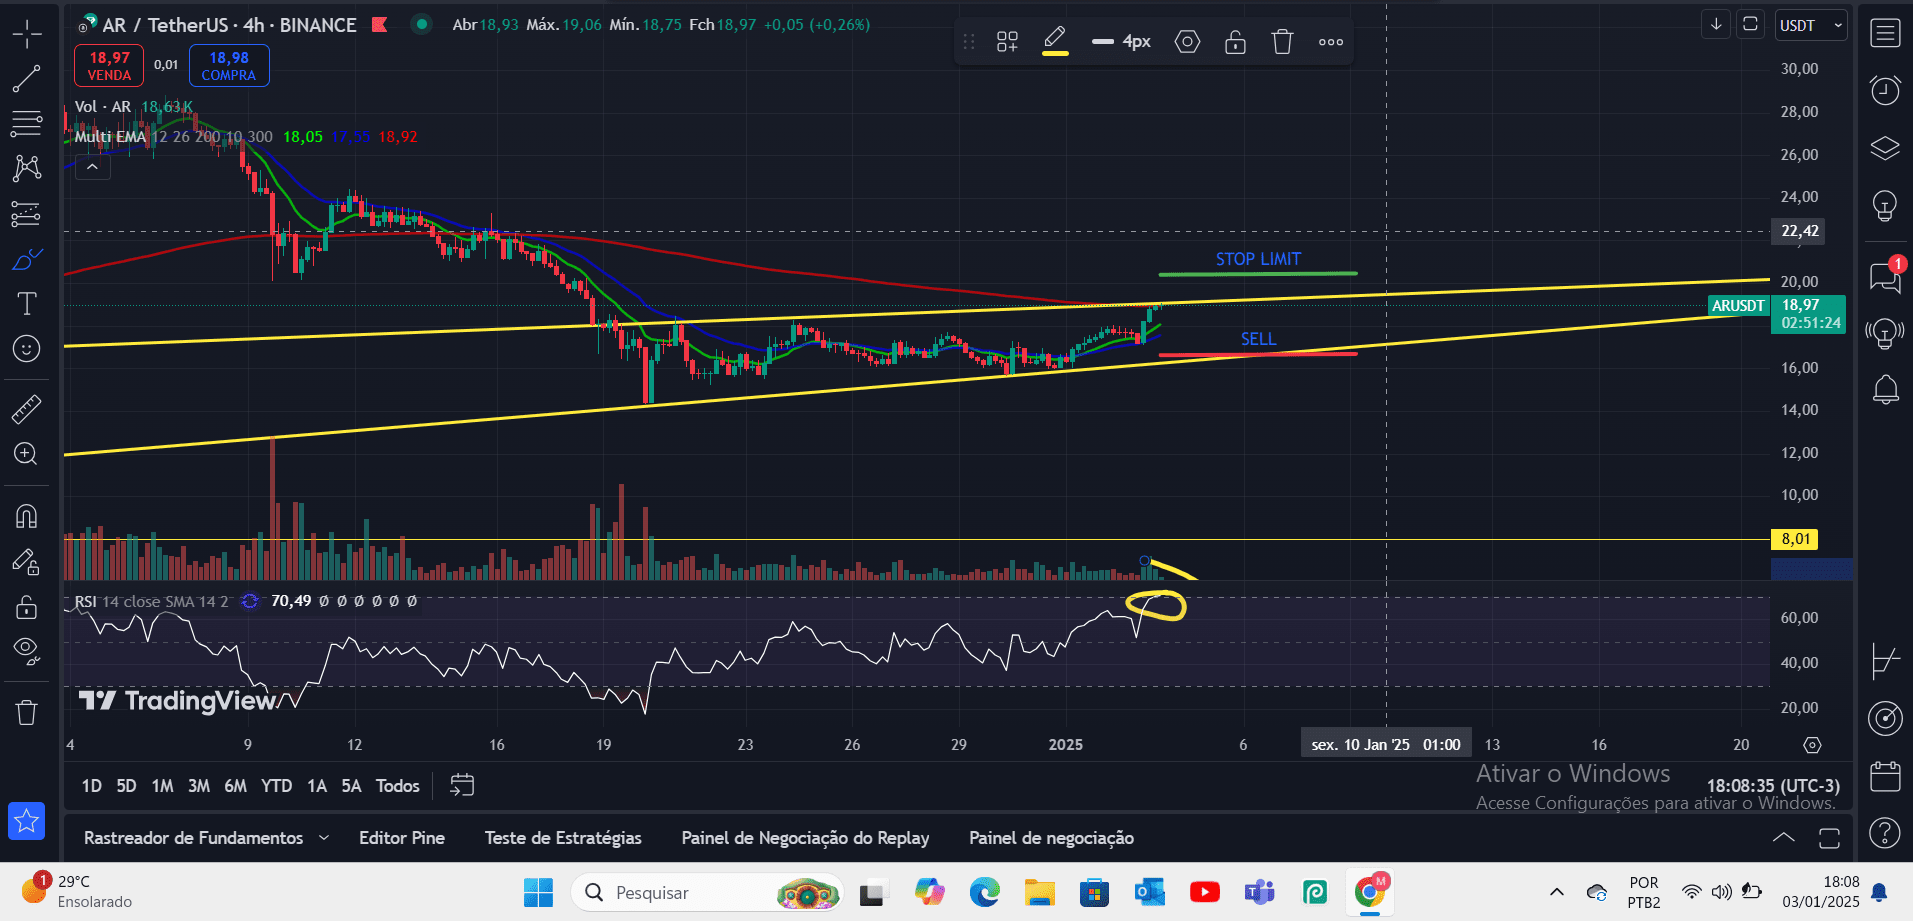
Task: Collapse the bottom panel with chevron
Action: (x=1783, y=838)
